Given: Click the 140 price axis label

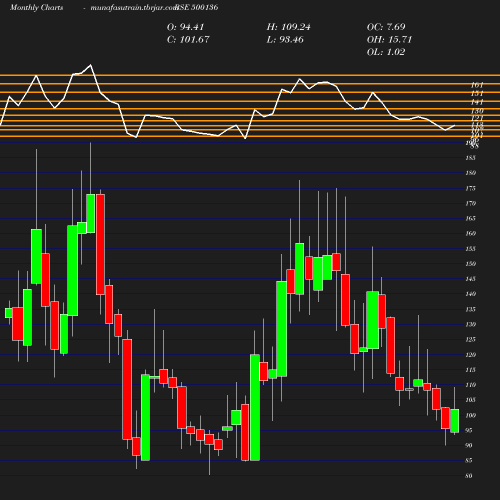Looking at the screenshot, I should [x=470, y=294].
